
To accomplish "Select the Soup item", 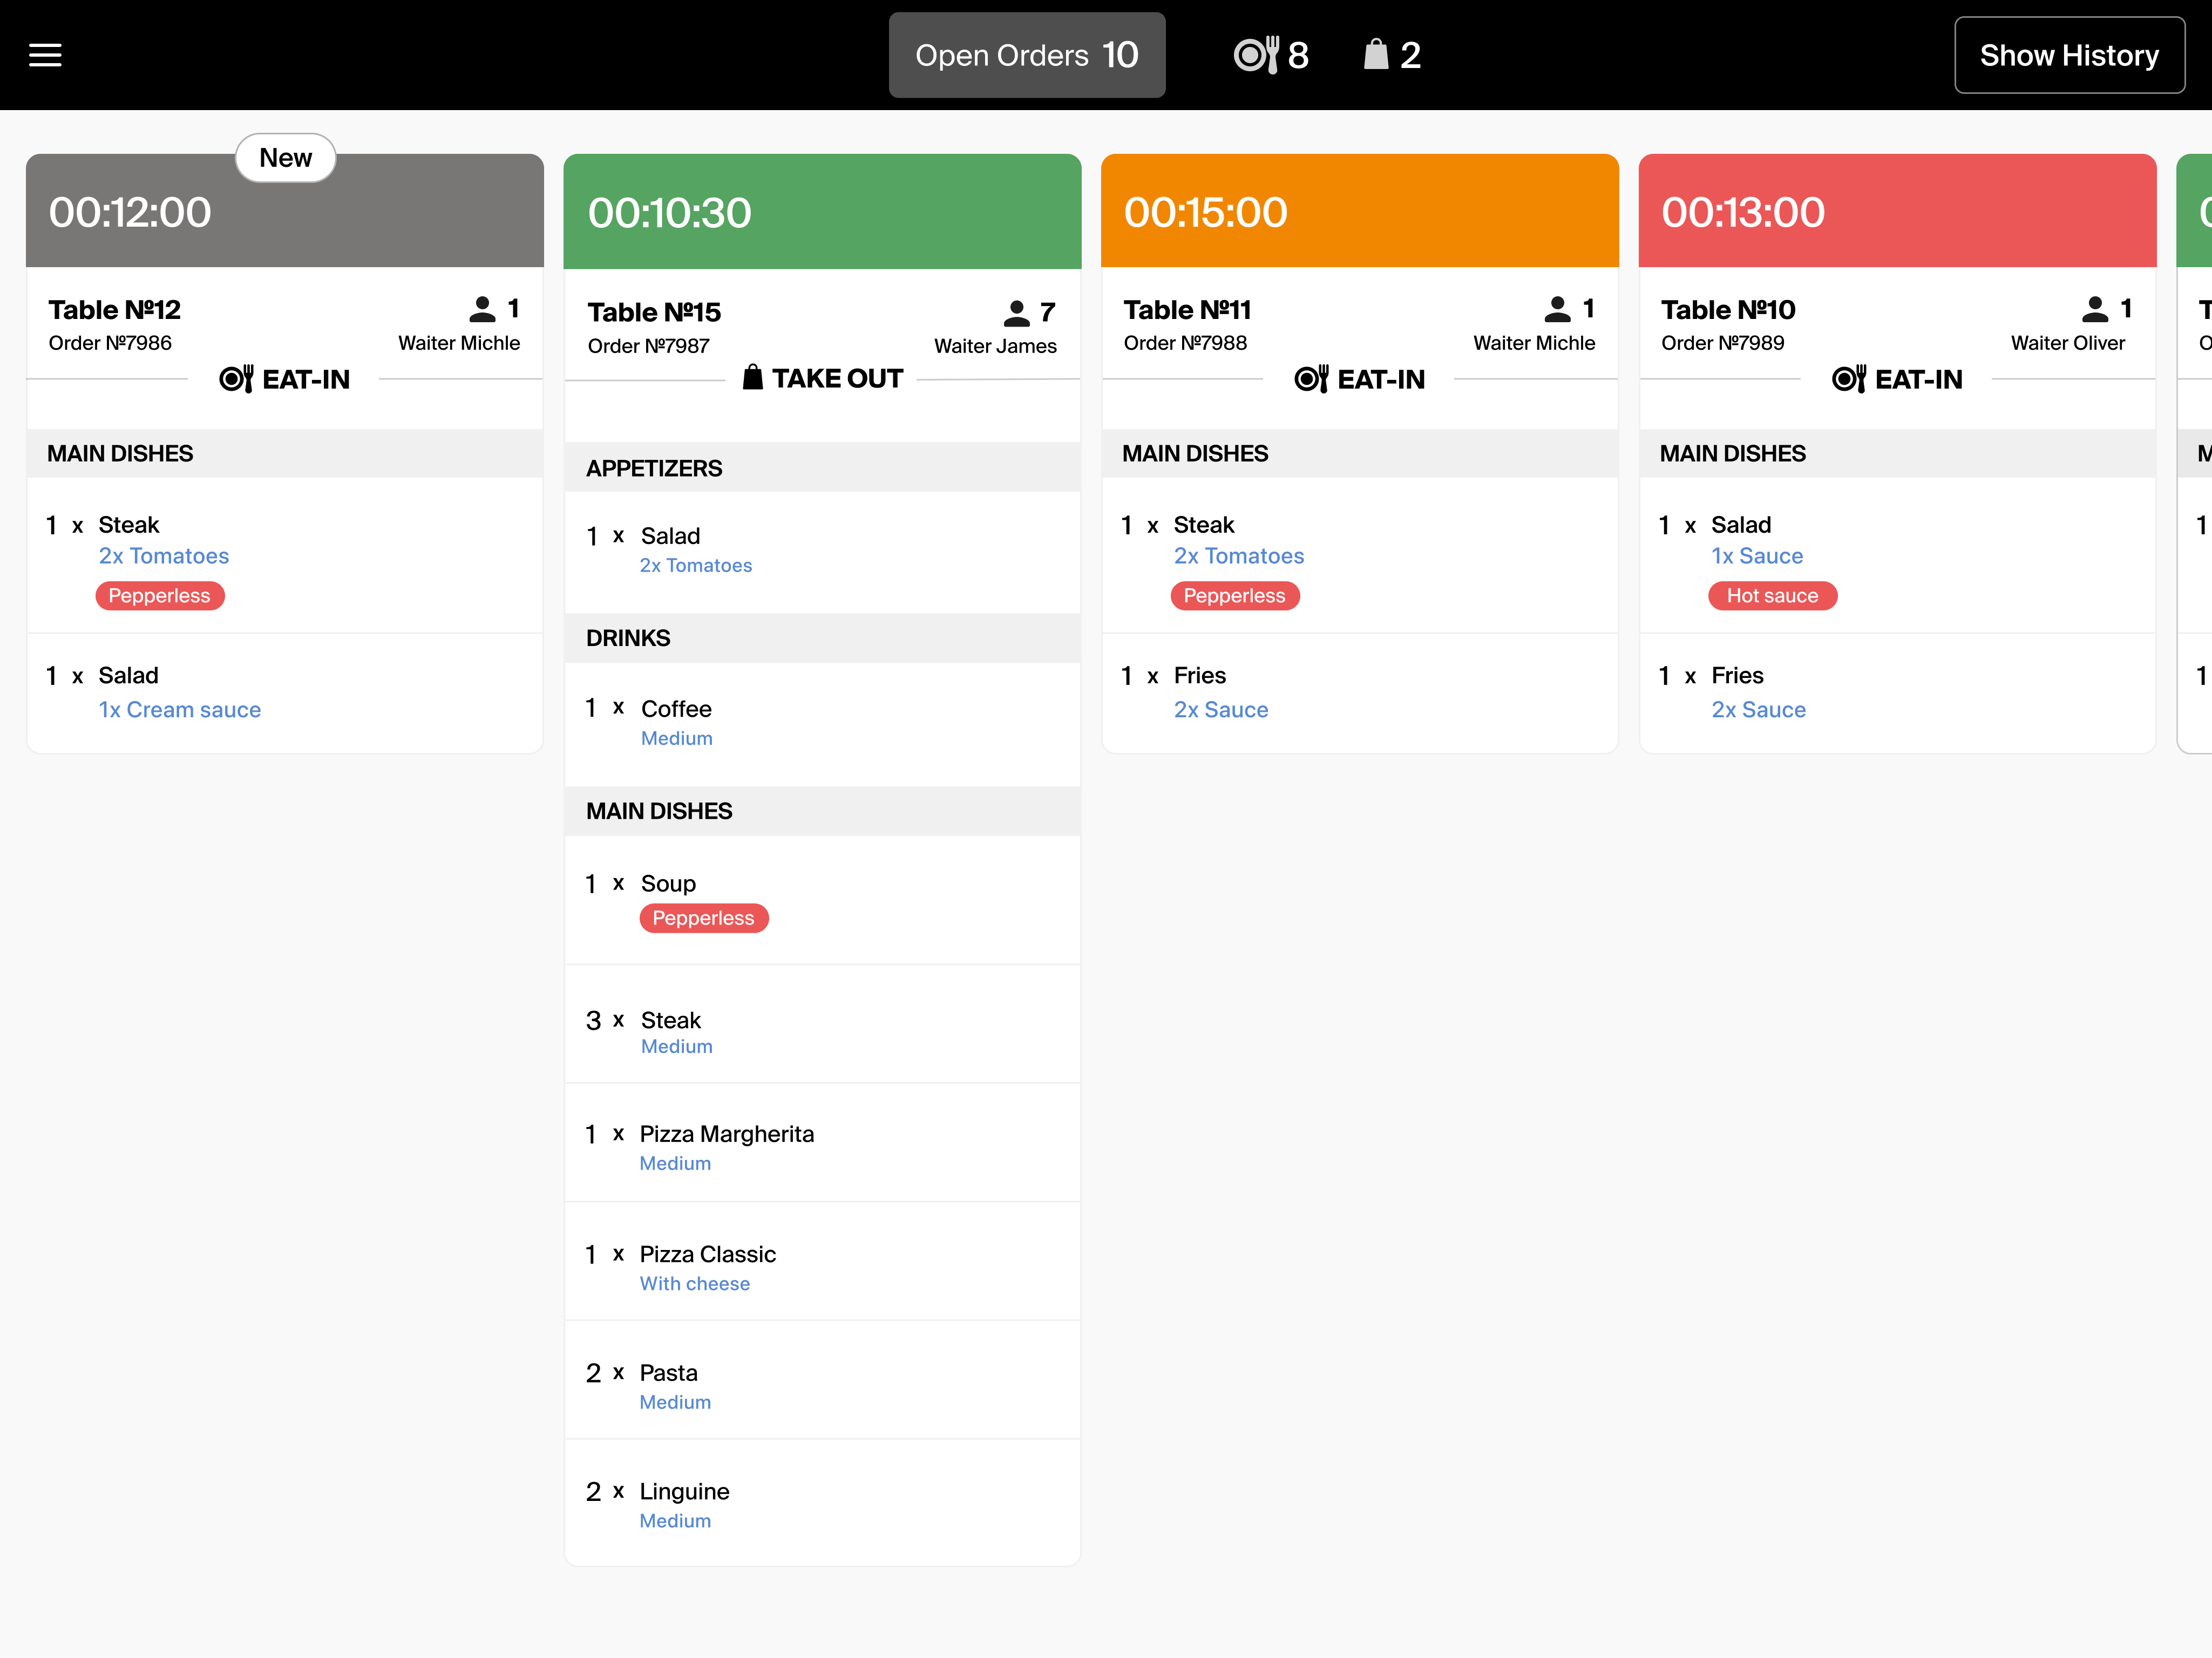I will point(822,900).
